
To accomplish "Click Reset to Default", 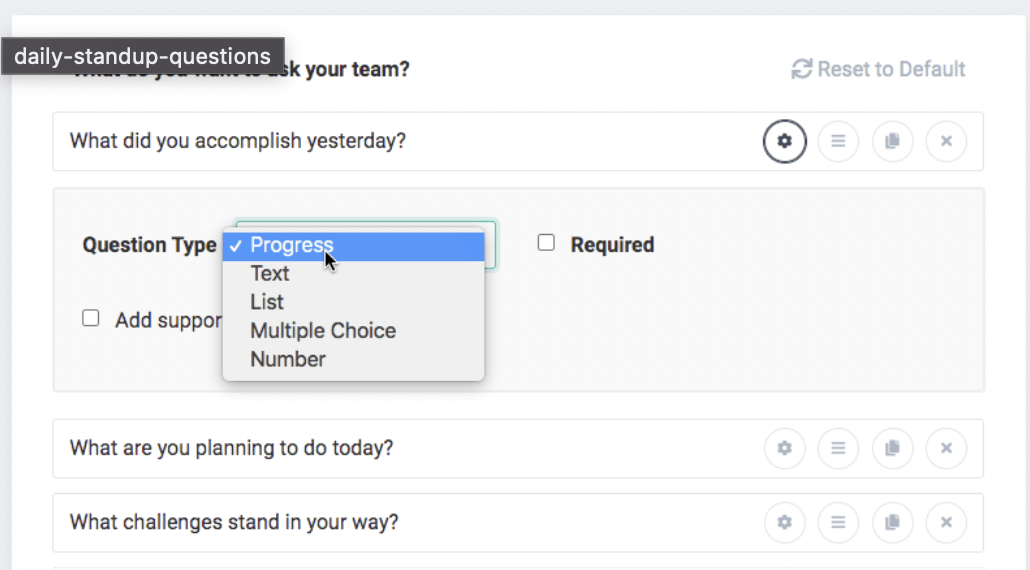I will tap(878, 69).
